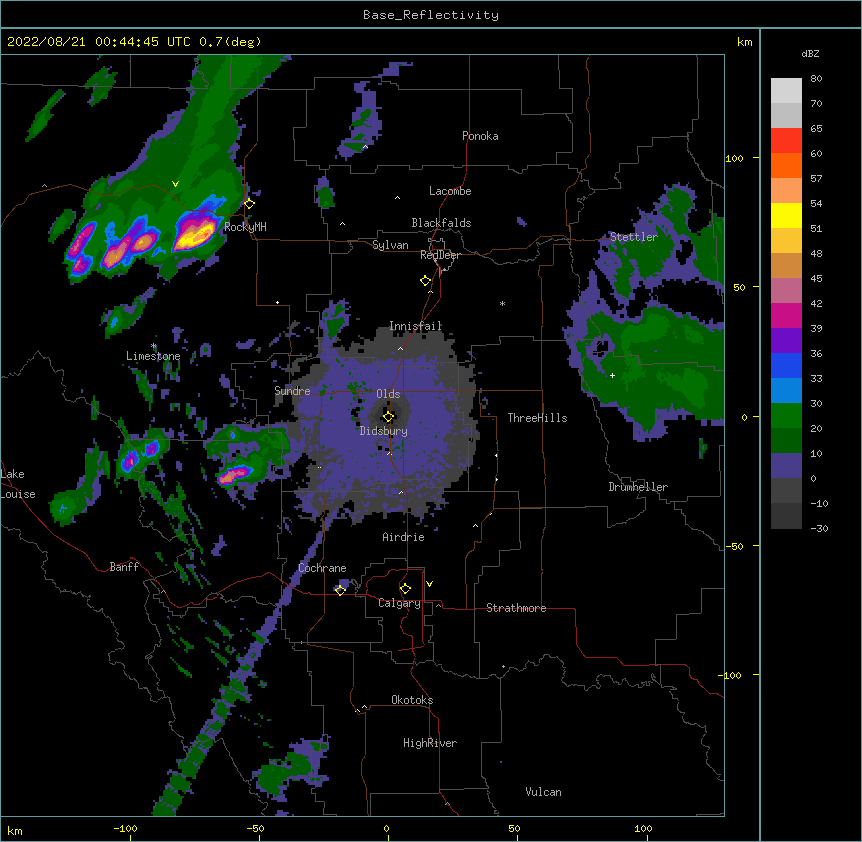
Task: Click the Sundre town label
Action: click(292, 391)
